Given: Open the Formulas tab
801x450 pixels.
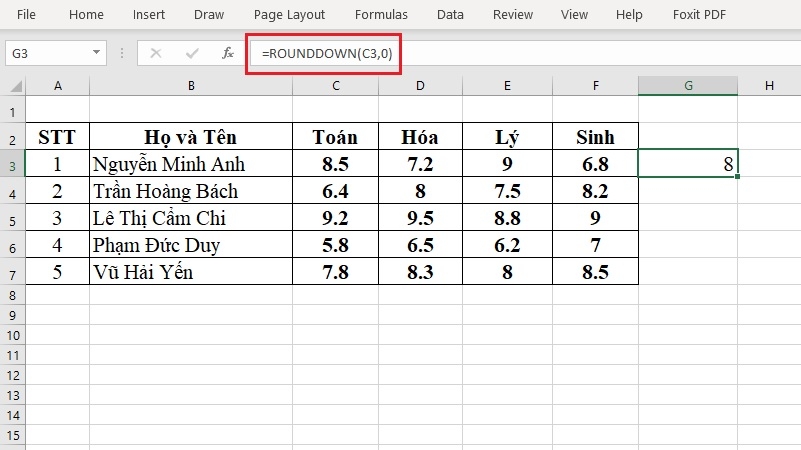Looking at the screenshot, I should [x=381, y=14].
